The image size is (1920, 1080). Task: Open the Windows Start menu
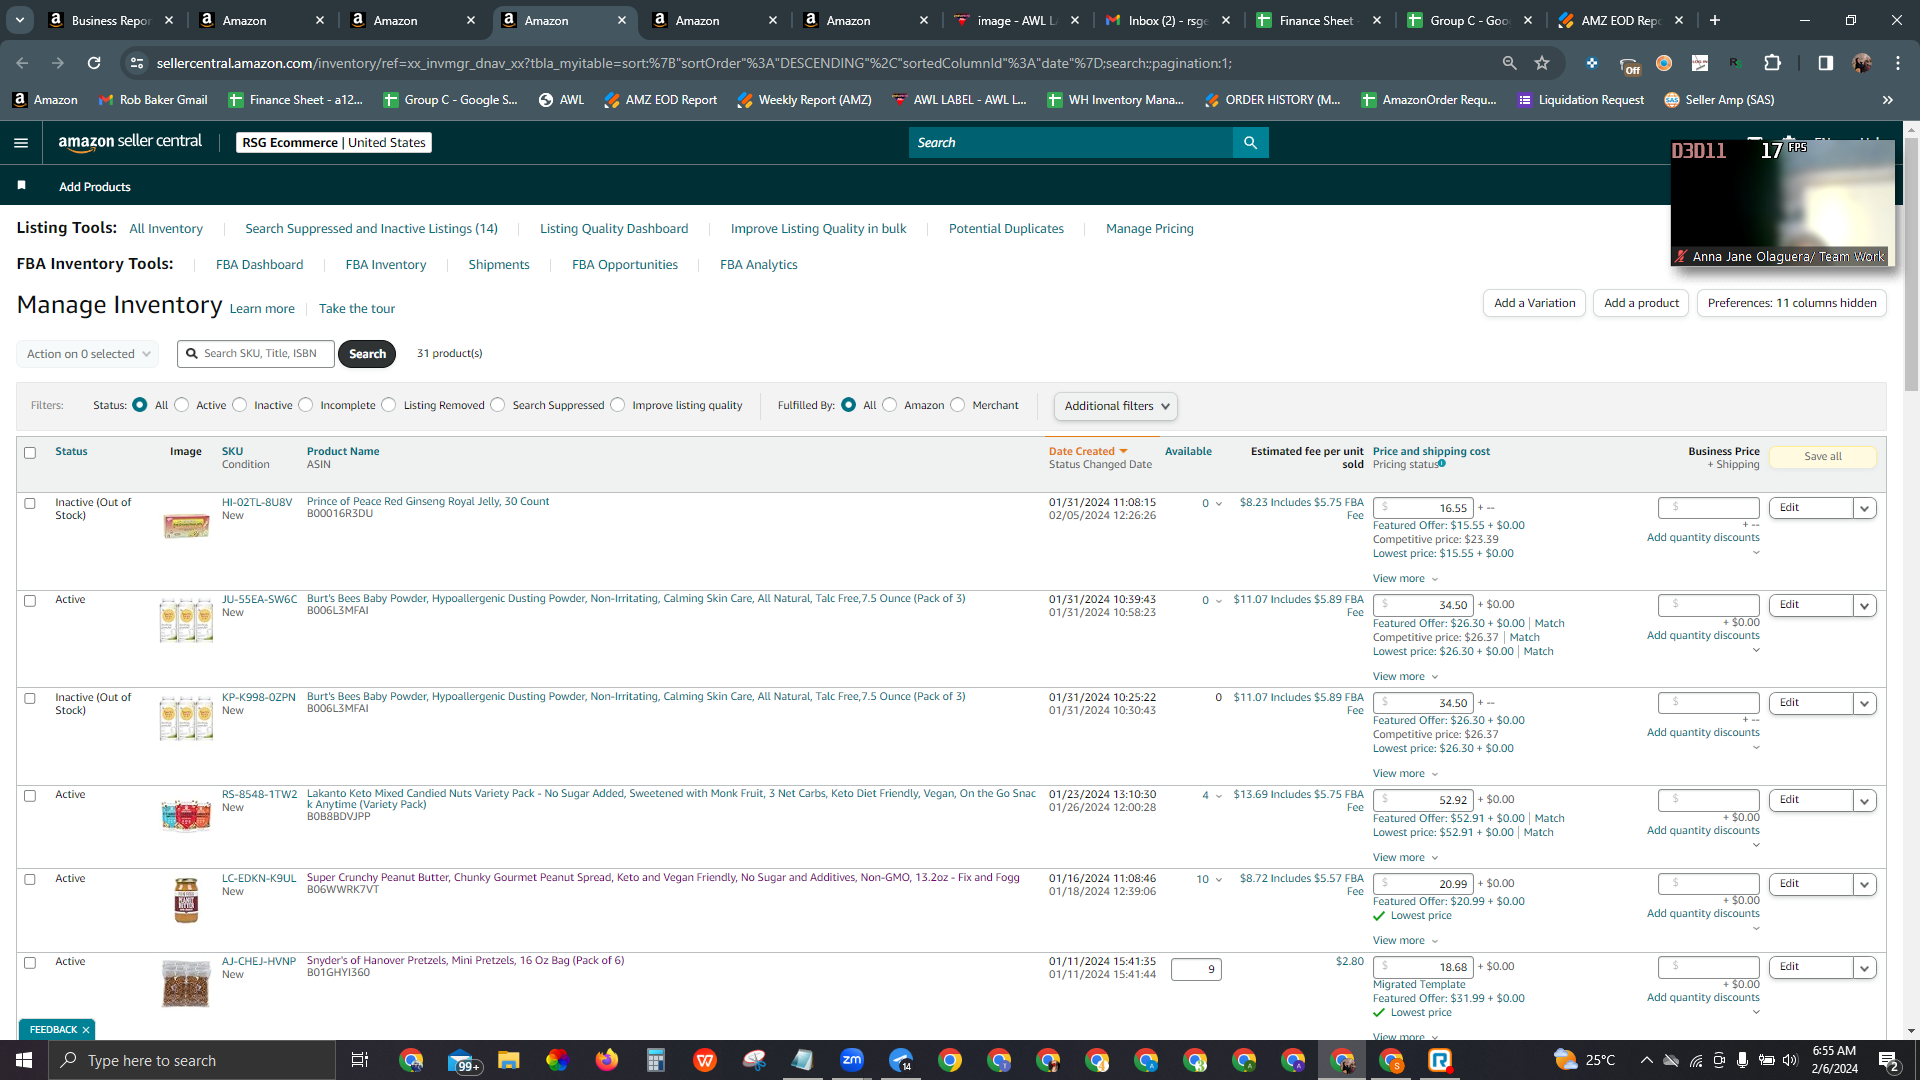click(x=24, y=1060)
